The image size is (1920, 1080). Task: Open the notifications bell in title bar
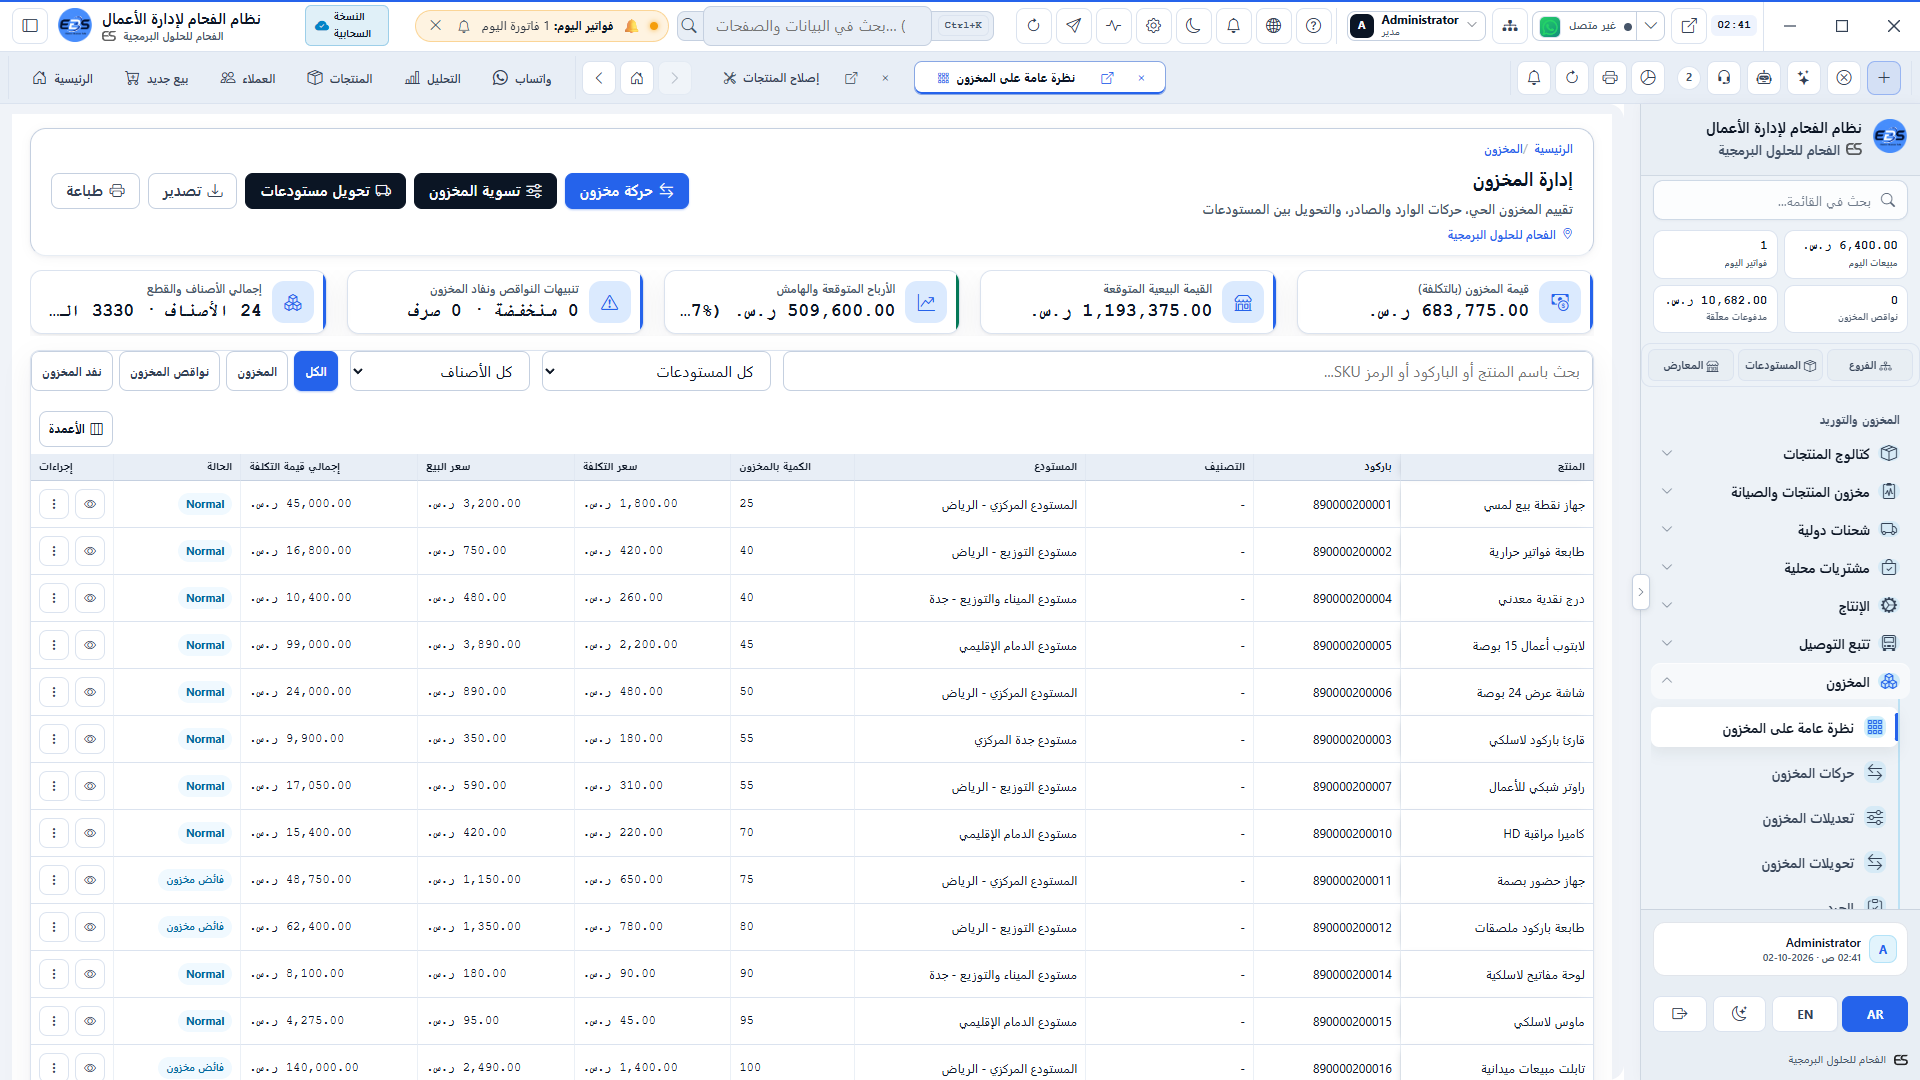click(x=1233, y=26)
